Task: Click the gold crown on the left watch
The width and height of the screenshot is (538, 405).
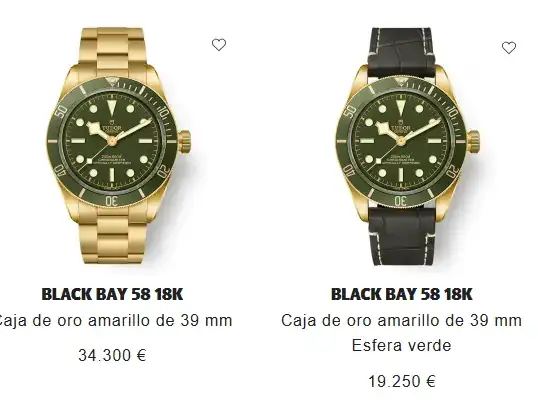Action: click(x=185, y=141)
